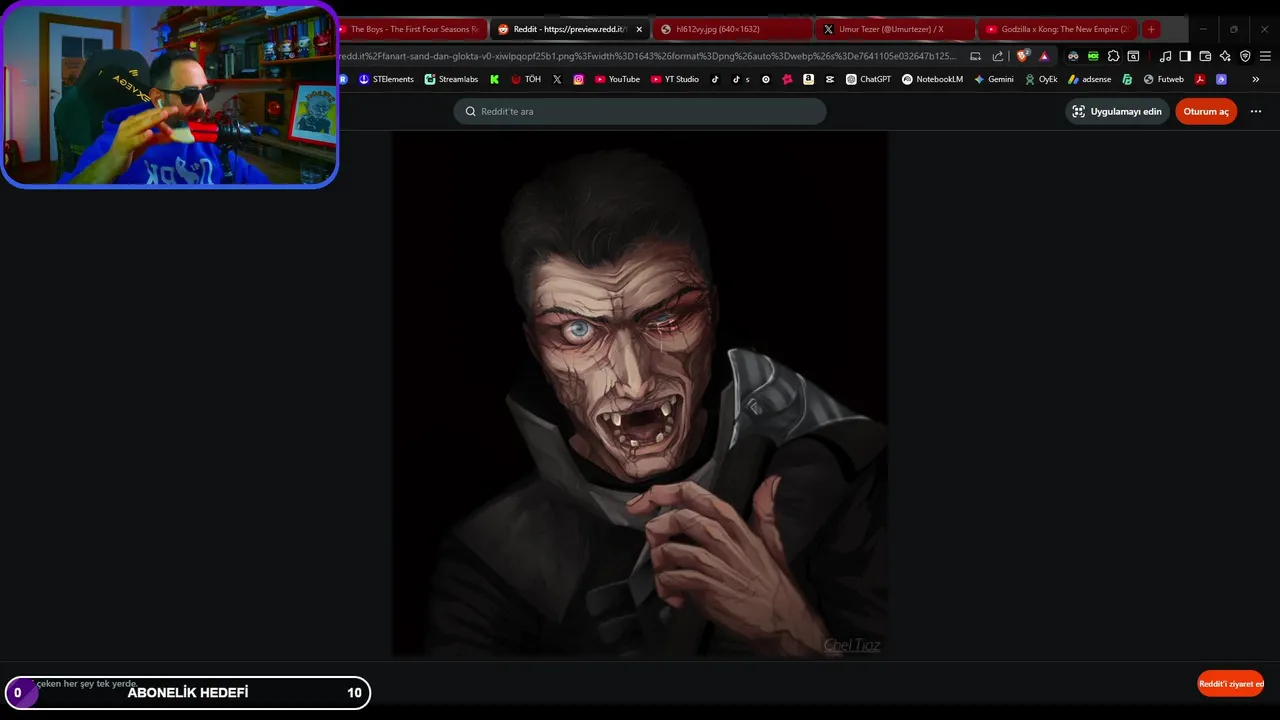
Task: Open the YT Studio bookmark
Action: tap(675, 79)
